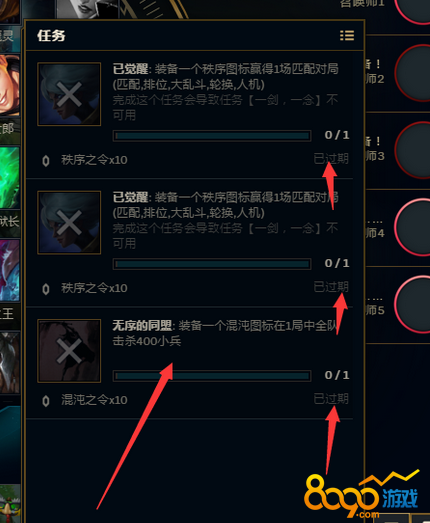Click 无序的同盟 mission progress bar

212,376
